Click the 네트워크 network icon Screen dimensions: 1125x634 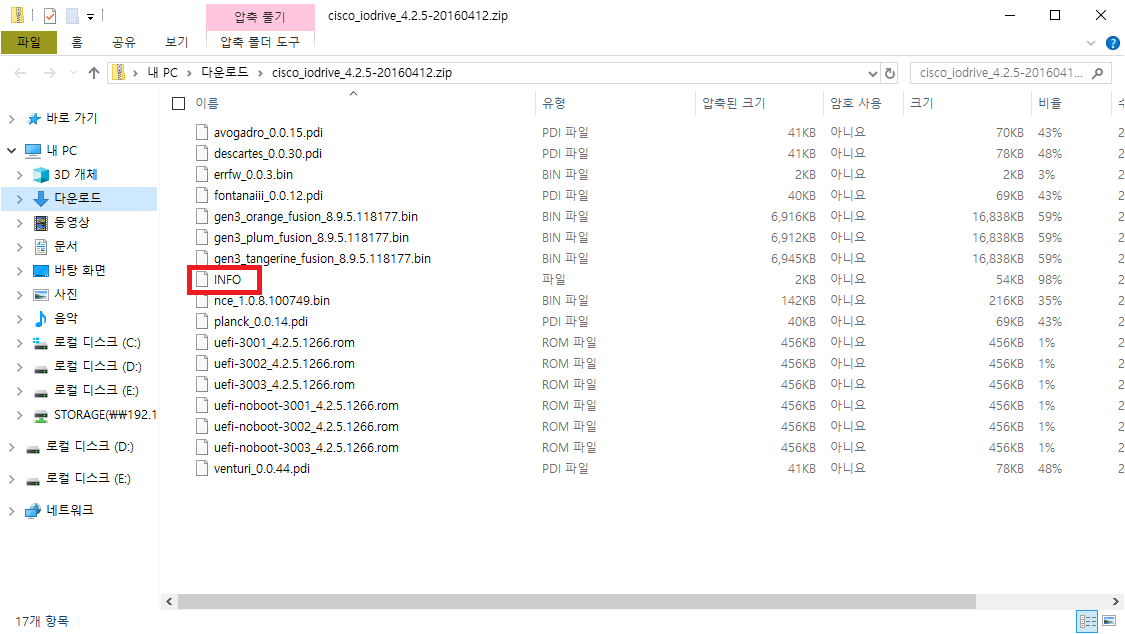click(33, 511)
